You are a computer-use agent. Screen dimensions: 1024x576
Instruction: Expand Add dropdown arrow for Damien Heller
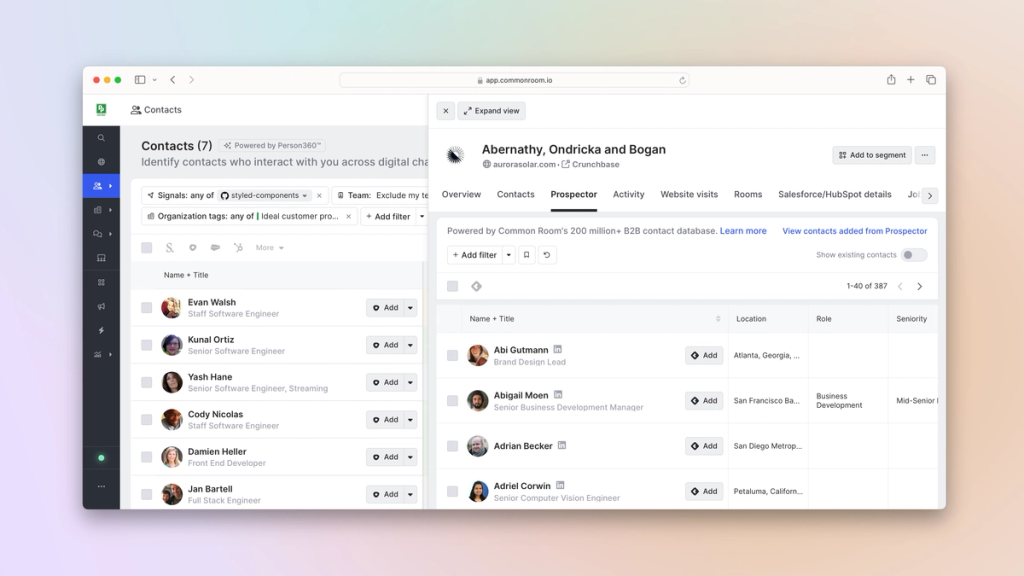tap(410, 457)
